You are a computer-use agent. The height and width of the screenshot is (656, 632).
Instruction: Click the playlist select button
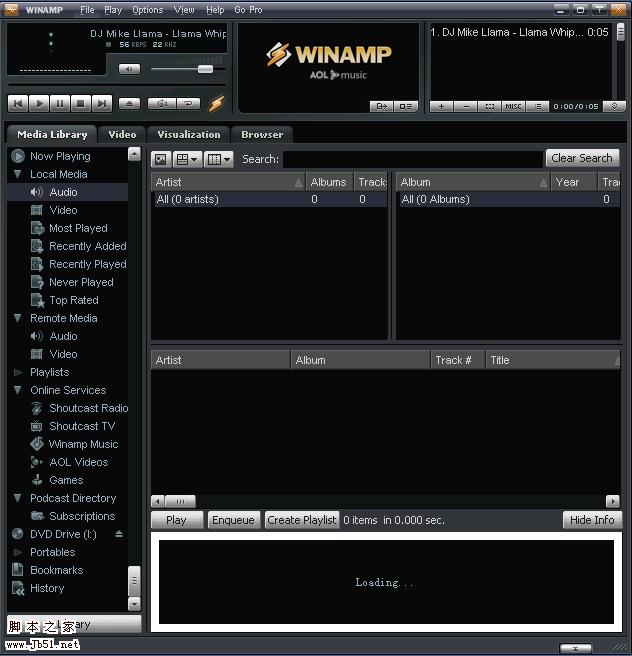tap(490, 106)
